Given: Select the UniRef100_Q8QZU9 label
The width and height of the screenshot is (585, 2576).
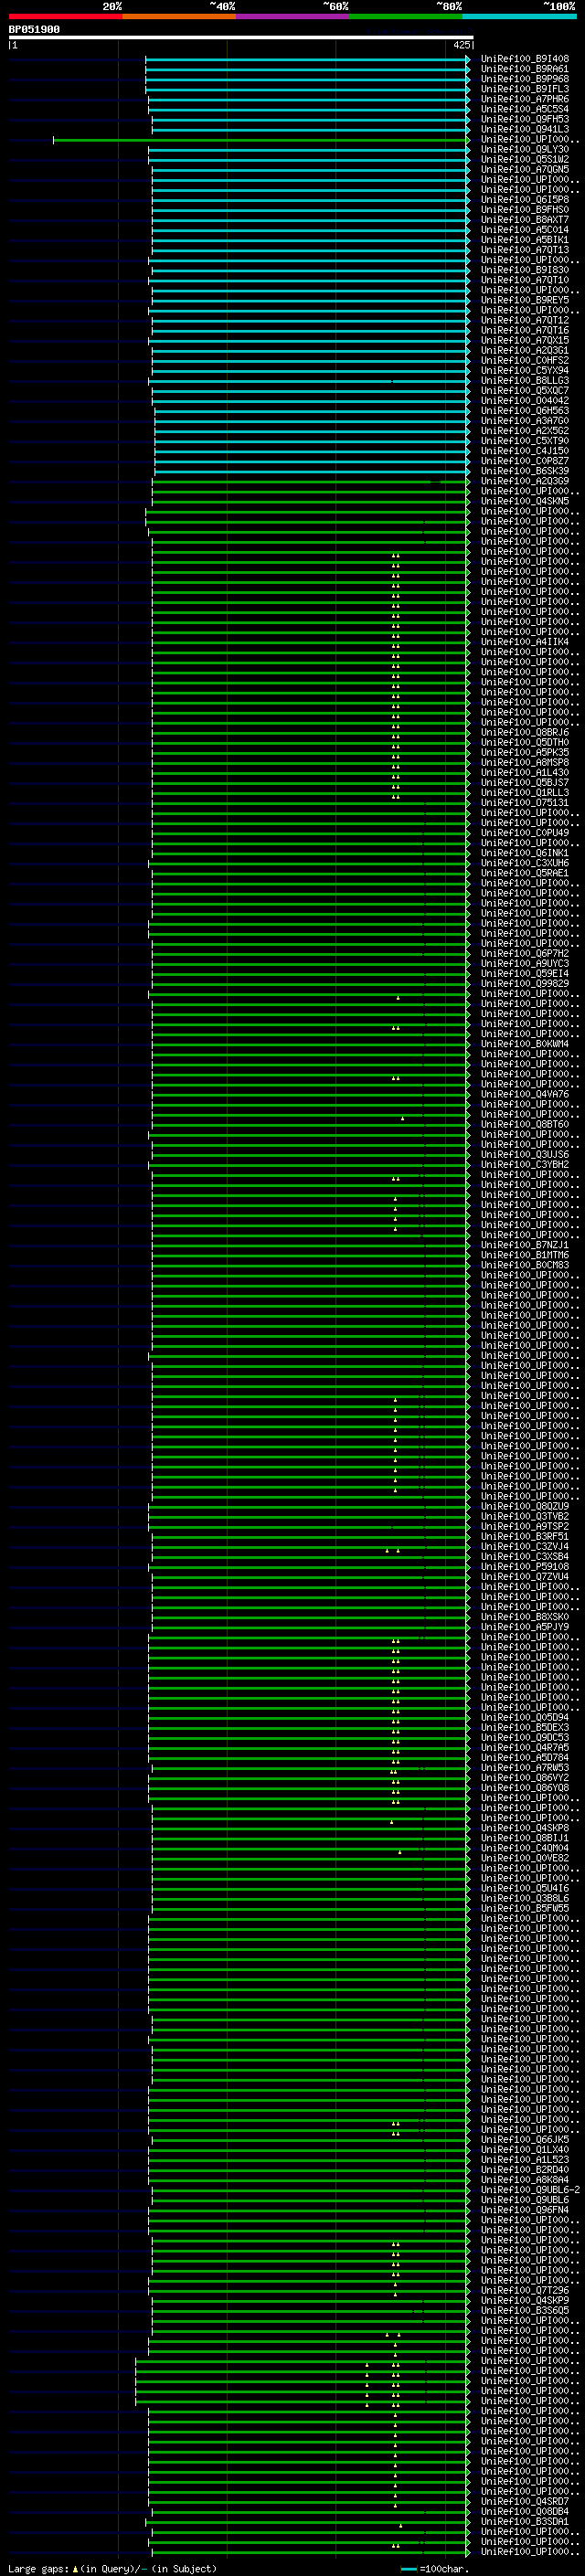Looking at the screenshot, I should pyautogui.click(x=525, y=1506).
